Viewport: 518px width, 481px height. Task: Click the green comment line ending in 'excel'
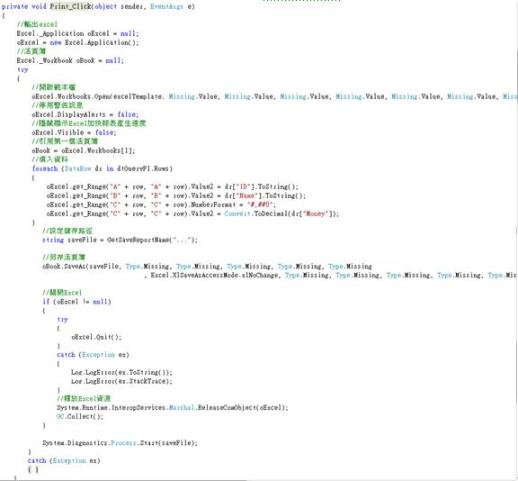tap(37, 24)
